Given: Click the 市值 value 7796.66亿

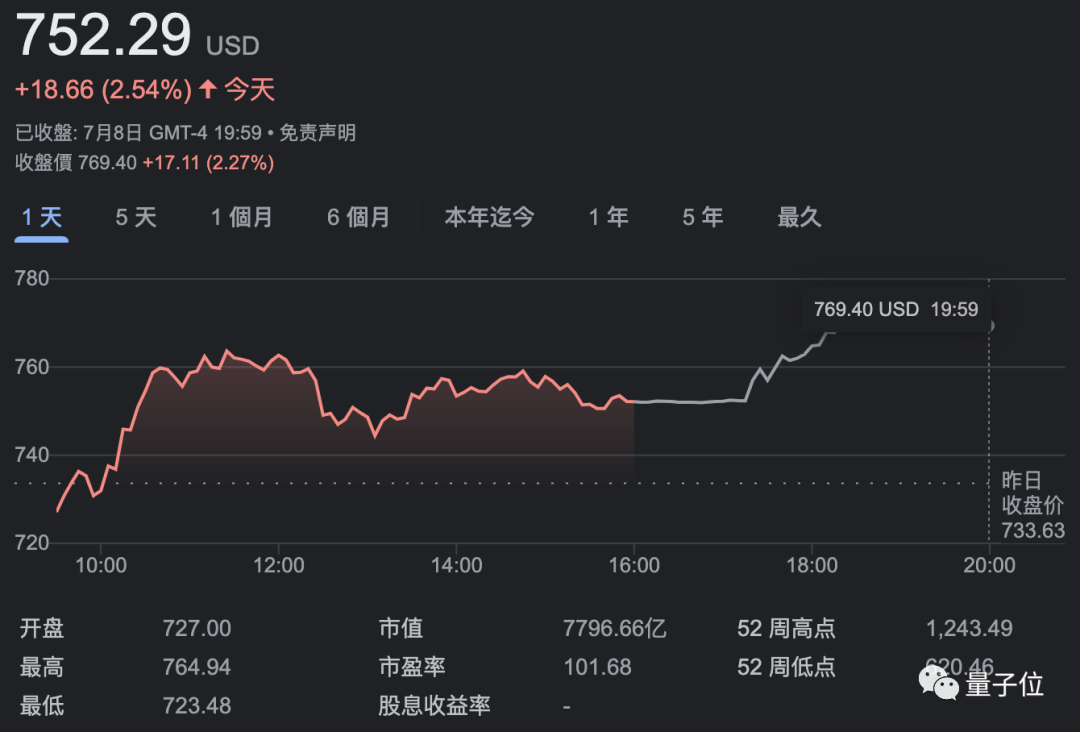Looking at the screenshot, I should point(614,629).
